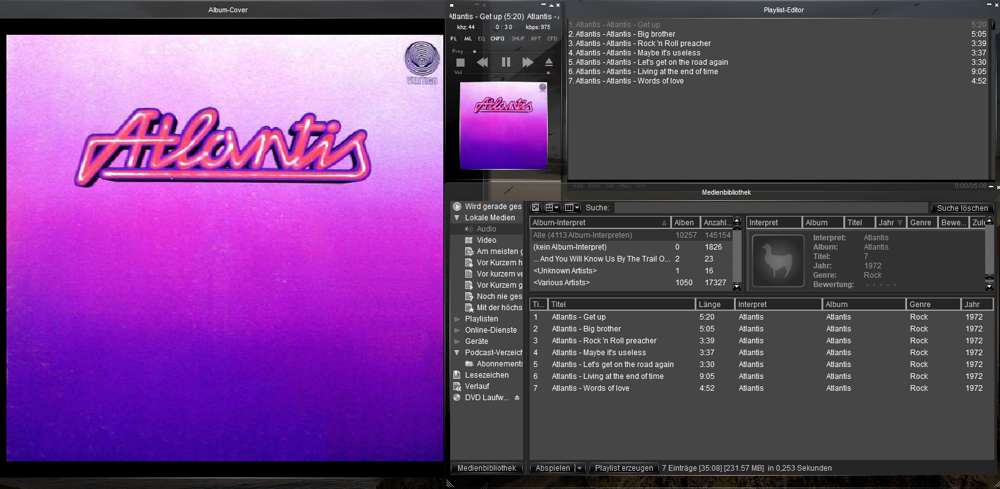1000x489 pixels.
Task: Click the Suche löschen button
Action: coord(961,208)
